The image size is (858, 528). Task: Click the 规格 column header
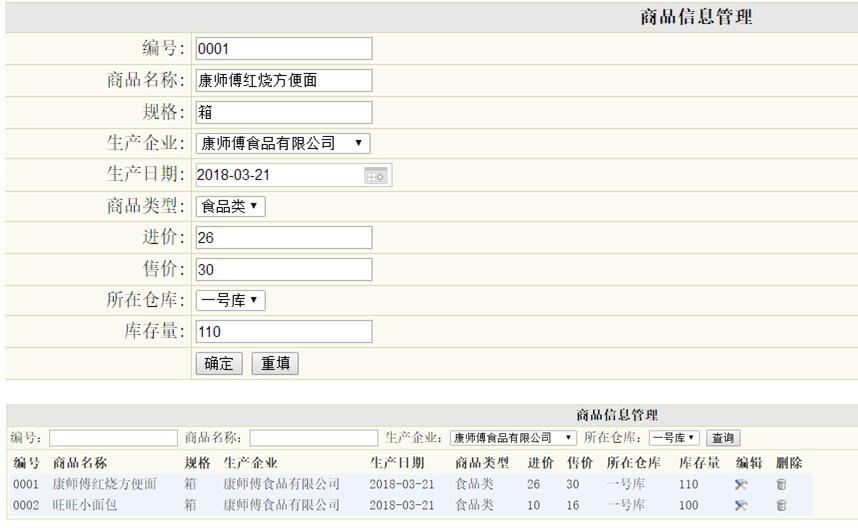[x=197, y=463]
